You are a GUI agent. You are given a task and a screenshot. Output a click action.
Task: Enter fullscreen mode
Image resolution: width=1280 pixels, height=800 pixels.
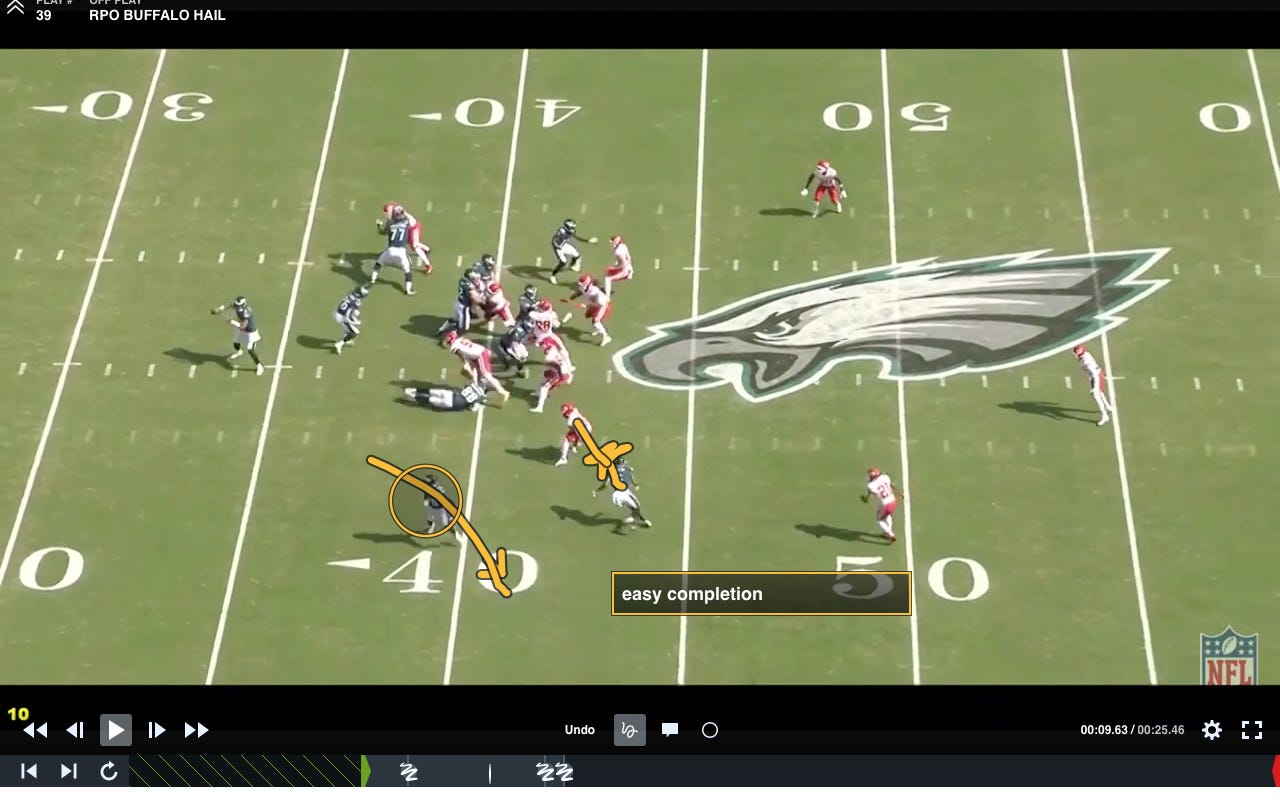1252,730
